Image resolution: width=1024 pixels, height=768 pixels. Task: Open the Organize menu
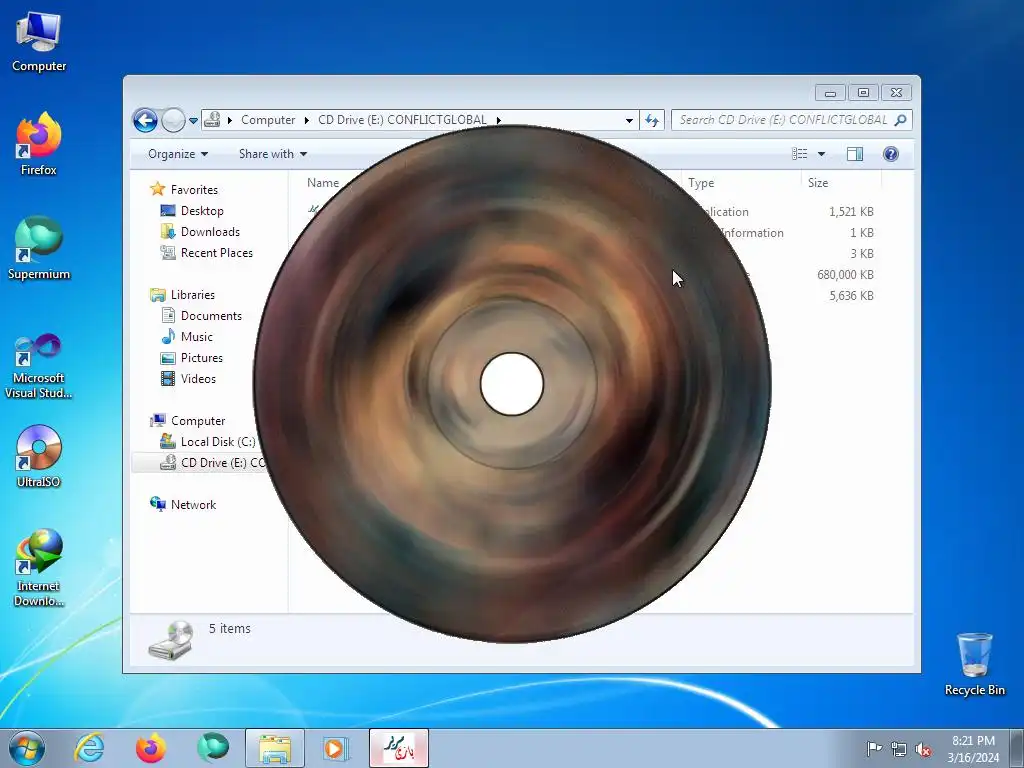178,154
